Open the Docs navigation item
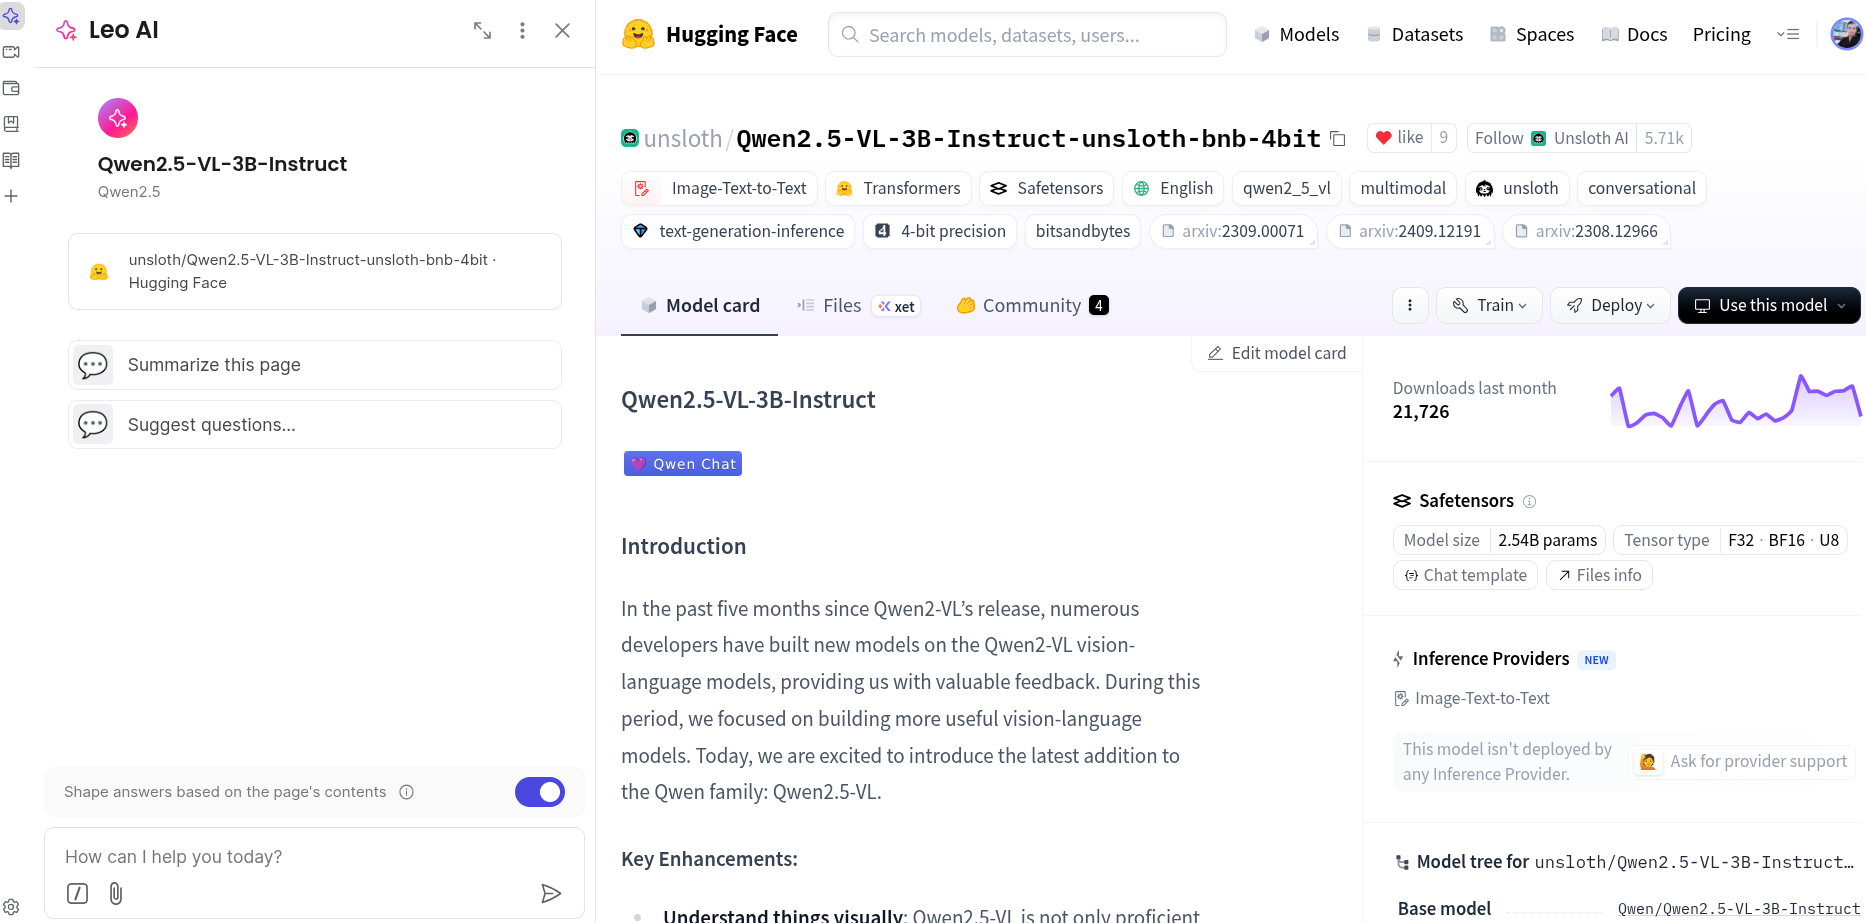Screen dimensions: 1866x923 pos(1634,35)
